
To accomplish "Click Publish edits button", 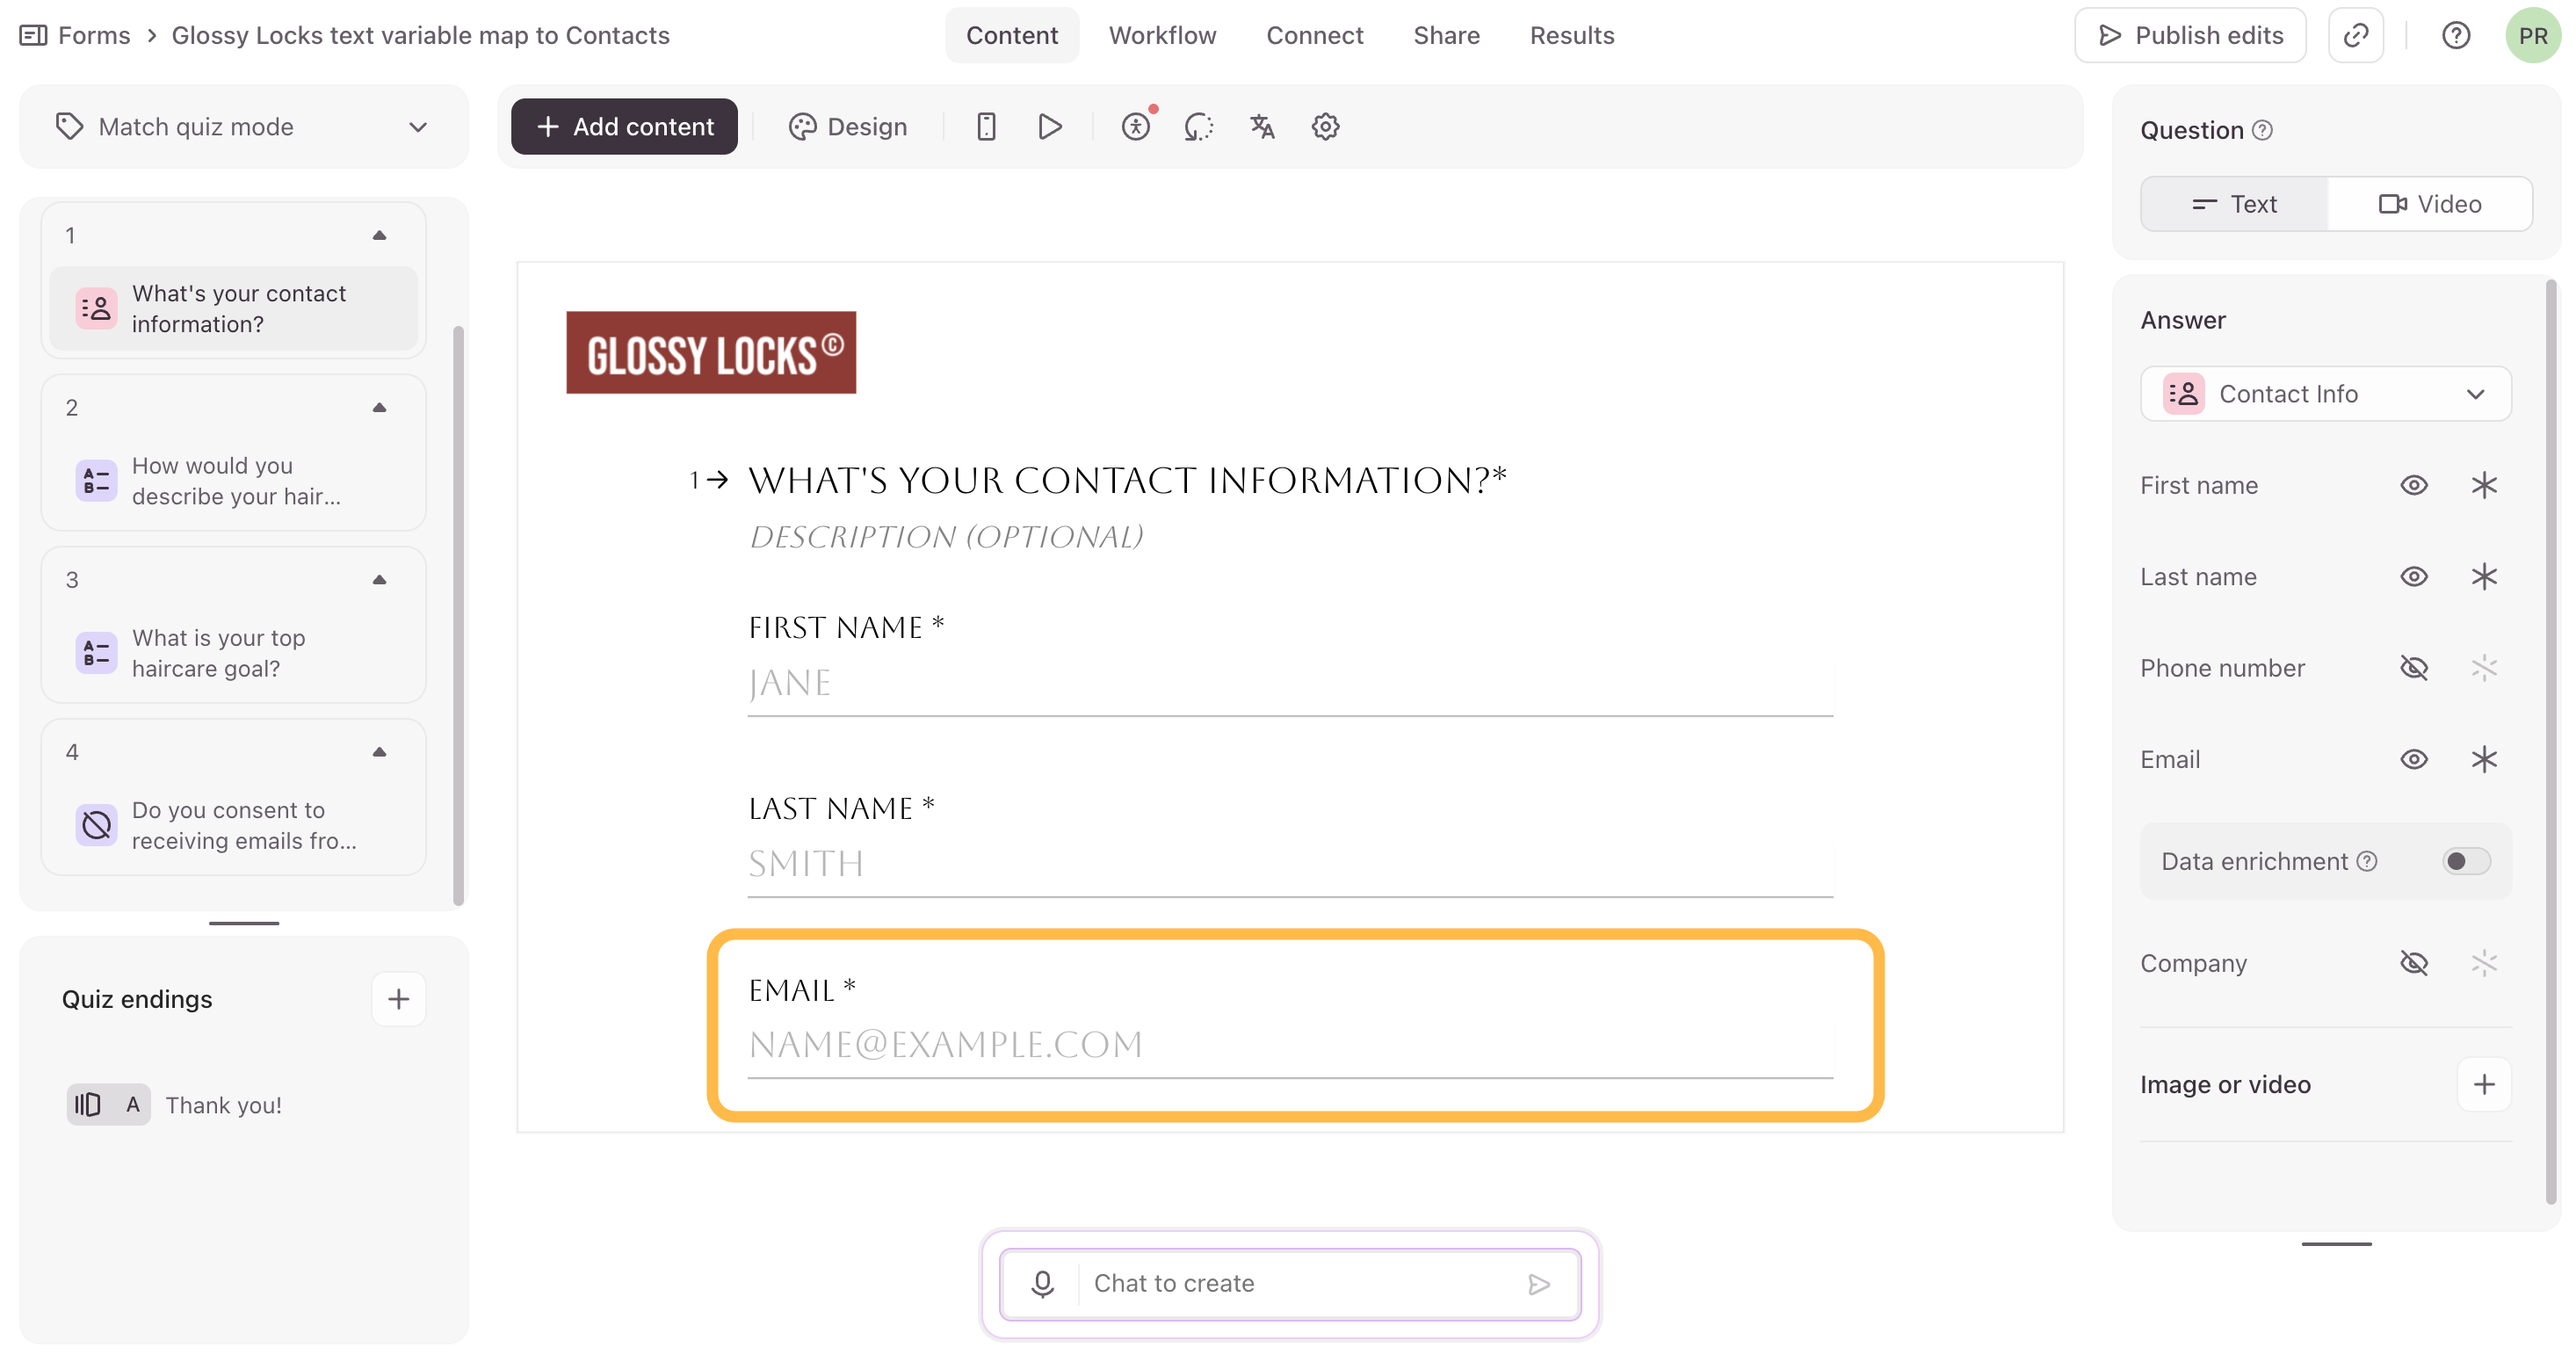I will click(2190, 36).
